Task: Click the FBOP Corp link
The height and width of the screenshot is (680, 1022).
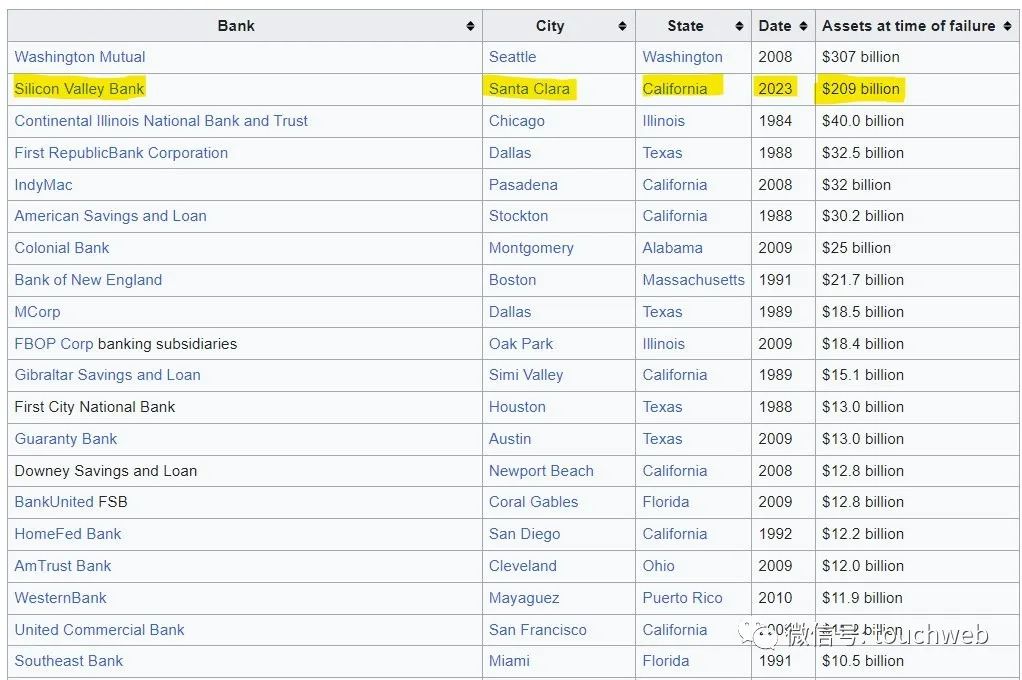Action: coord(54,344)
